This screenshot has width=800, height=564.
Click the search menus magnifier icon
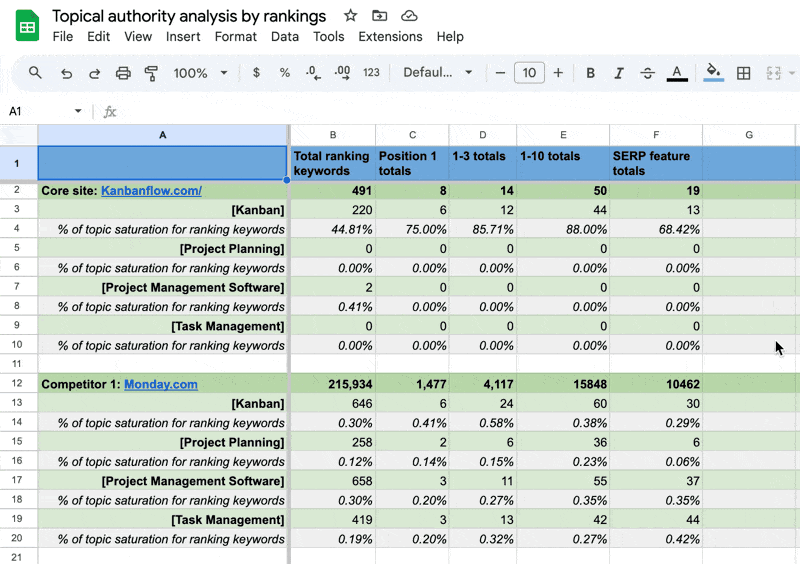[x=35, y=73]
